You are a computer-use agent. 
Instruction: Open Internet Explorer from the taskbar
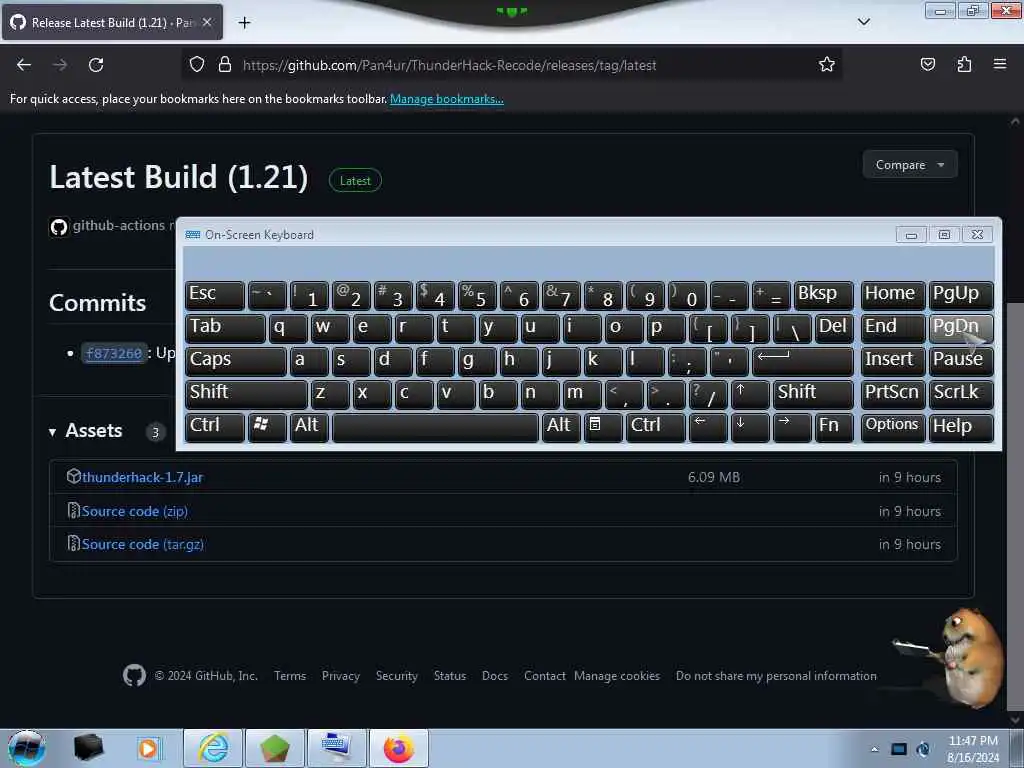tap(213, 748)
